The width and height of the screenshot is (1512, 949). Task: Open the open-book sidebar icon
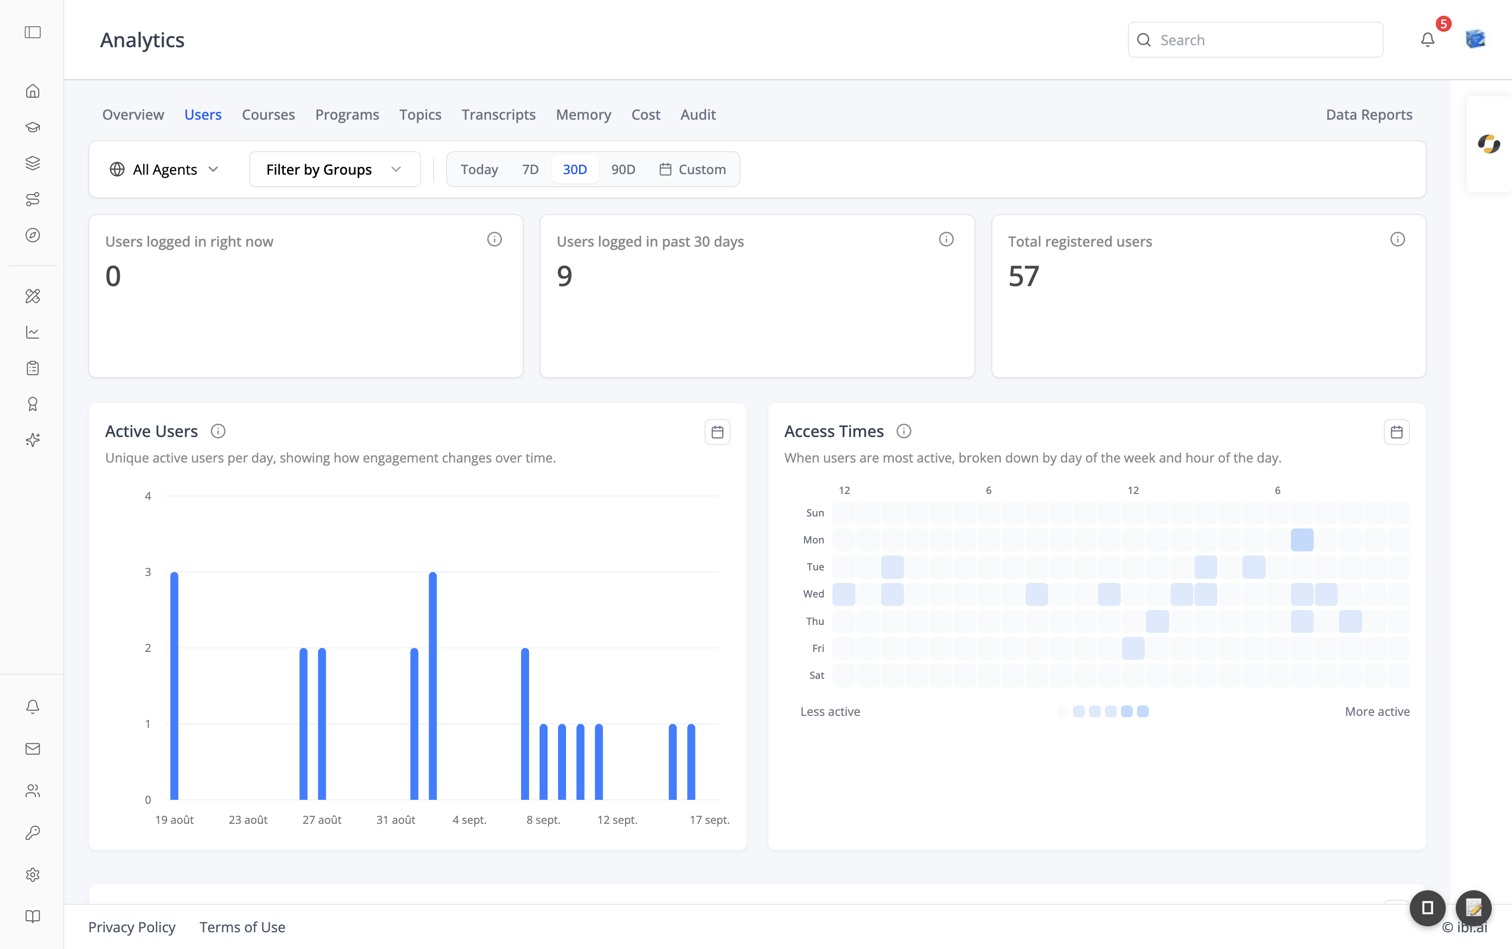point(33,917)
